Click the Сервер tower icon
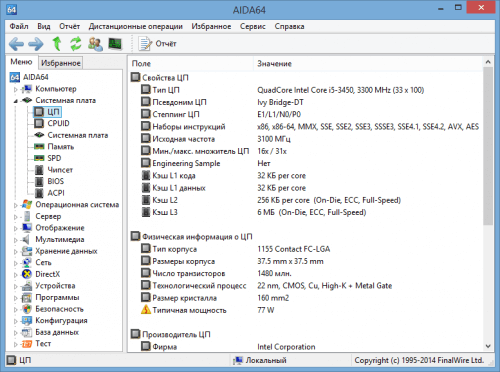The width and height of the screenshot is (500, 372). pyautogui.click(x=27, y=216)
